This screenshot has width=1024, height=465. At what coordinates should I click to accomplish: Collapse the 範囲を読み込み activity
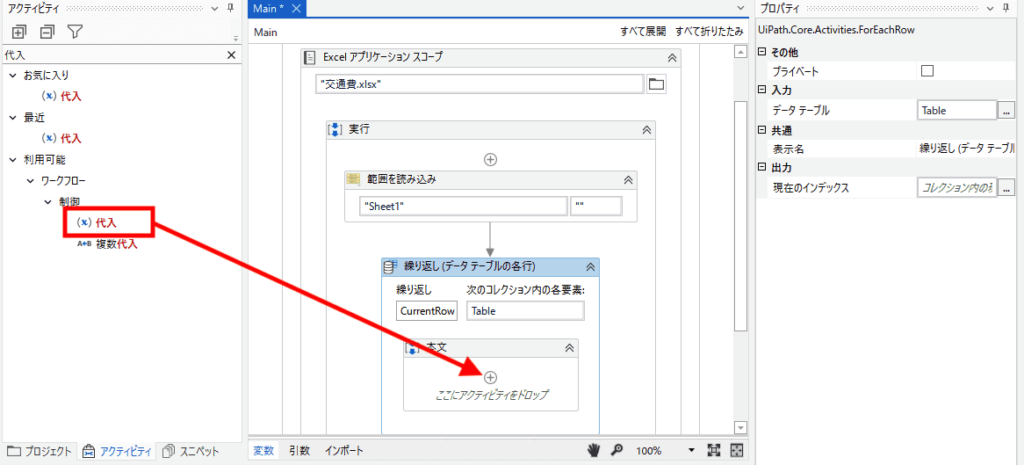click(x=628, y=180)
